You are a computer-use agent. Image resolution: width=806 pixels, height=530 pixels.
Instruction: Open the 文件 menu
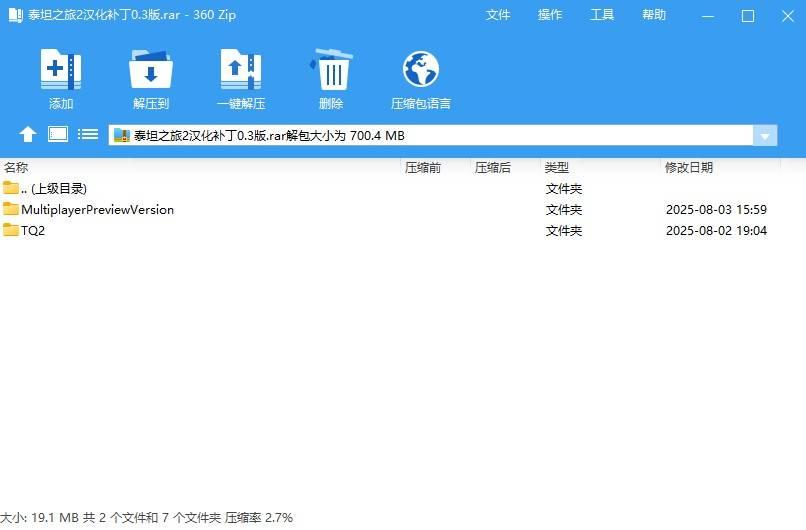[x=498, y=15]
